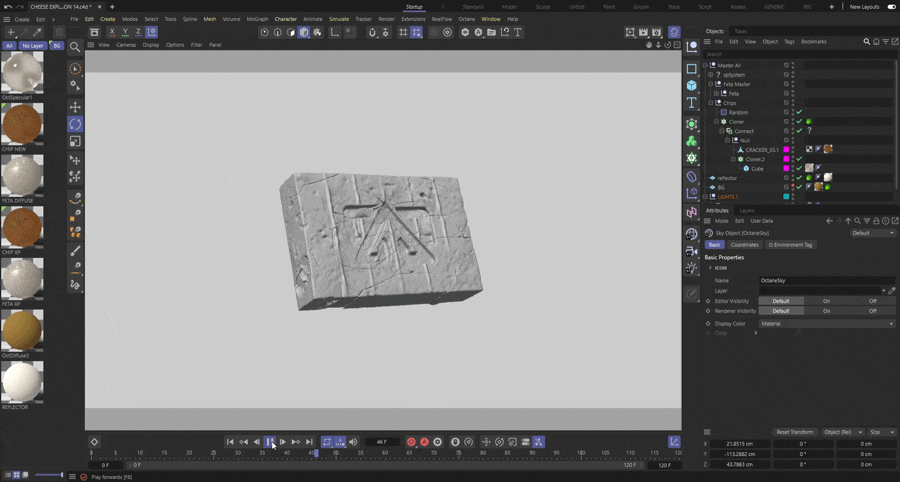Open the Display Color dropdown
Screen dimensions: 900x482
[x=827, y=324]
